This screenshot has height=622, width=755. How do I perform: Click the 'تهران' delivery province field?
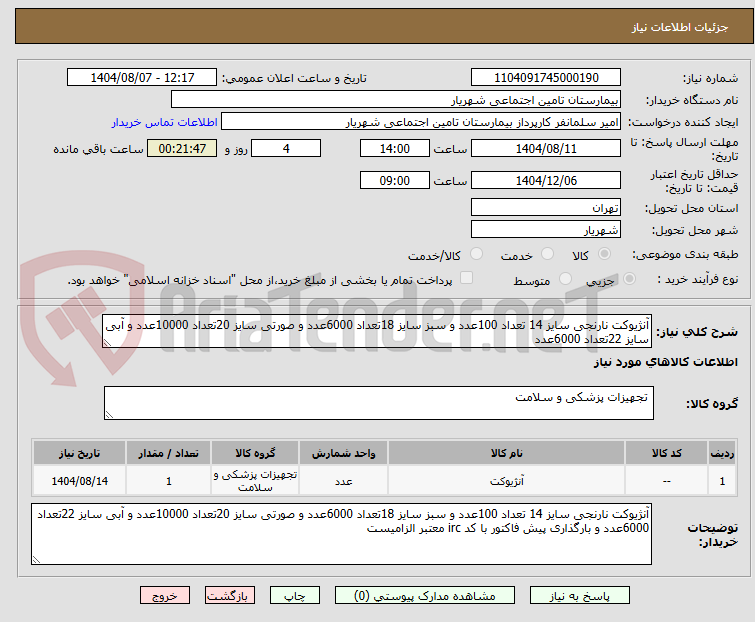pyautogui.click(x=546, y=208)
